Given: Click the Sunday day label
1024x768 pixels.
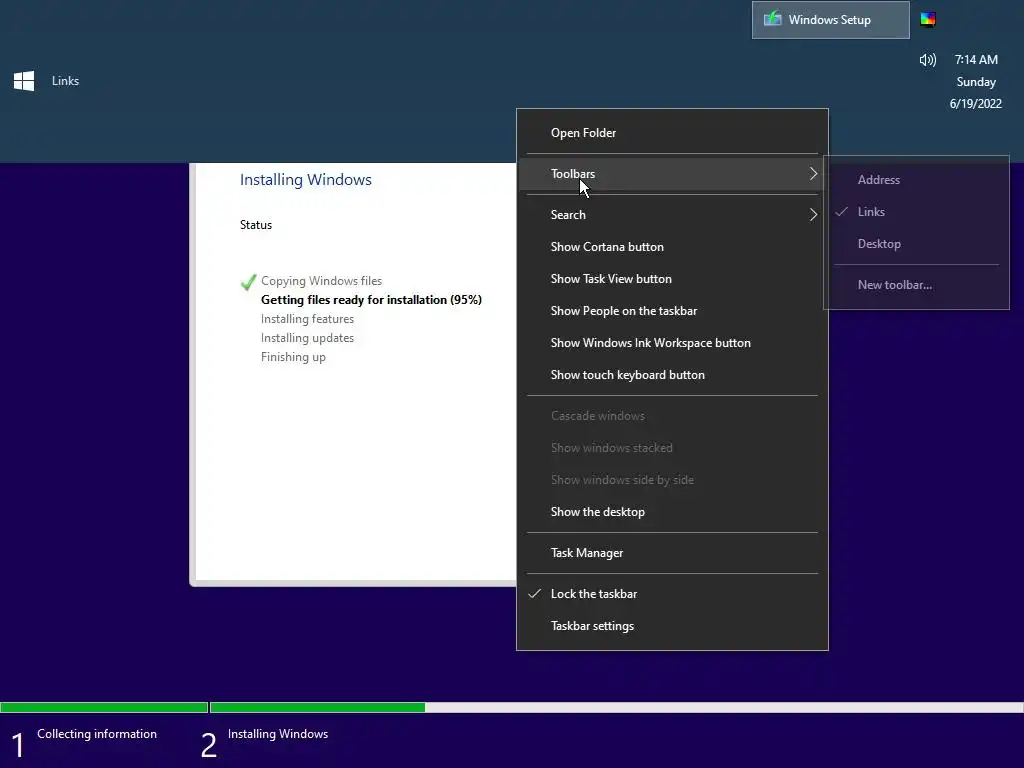Looking at the screenshot, I should tap(976, 82).
